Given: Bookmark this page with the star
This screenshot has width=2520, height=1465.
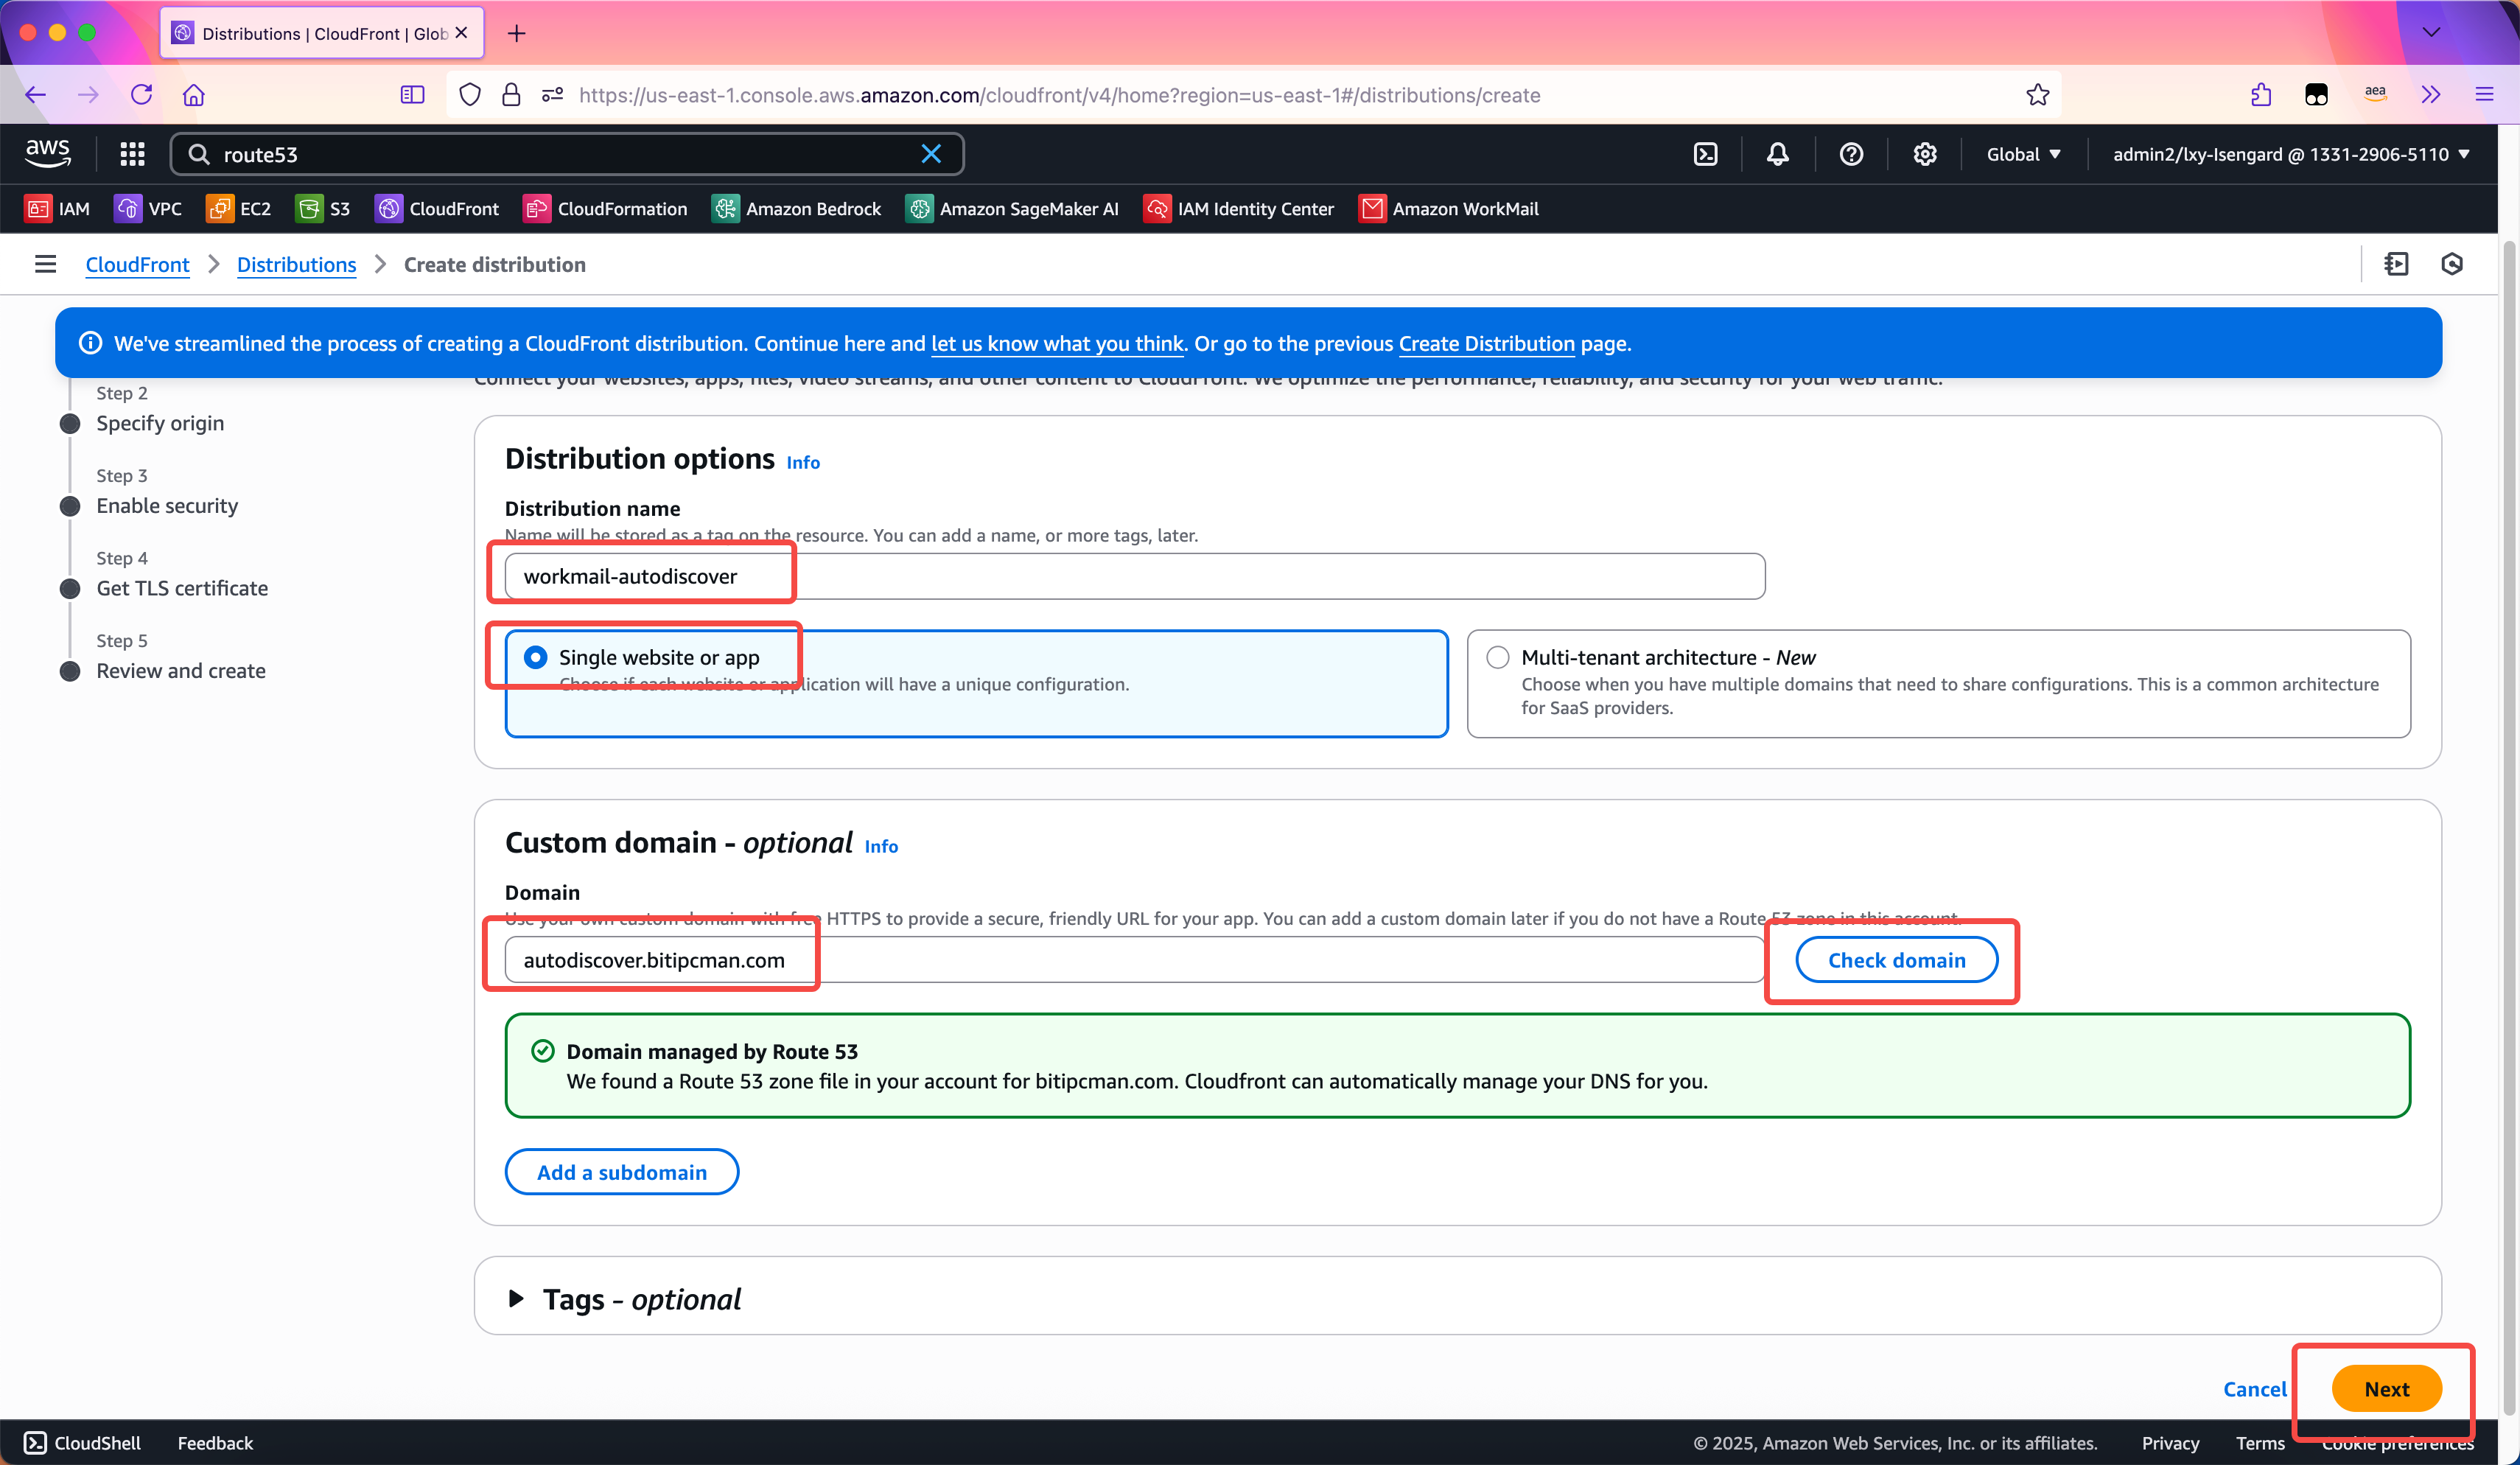Looking at the screenshot, I should pos(2037,95).
